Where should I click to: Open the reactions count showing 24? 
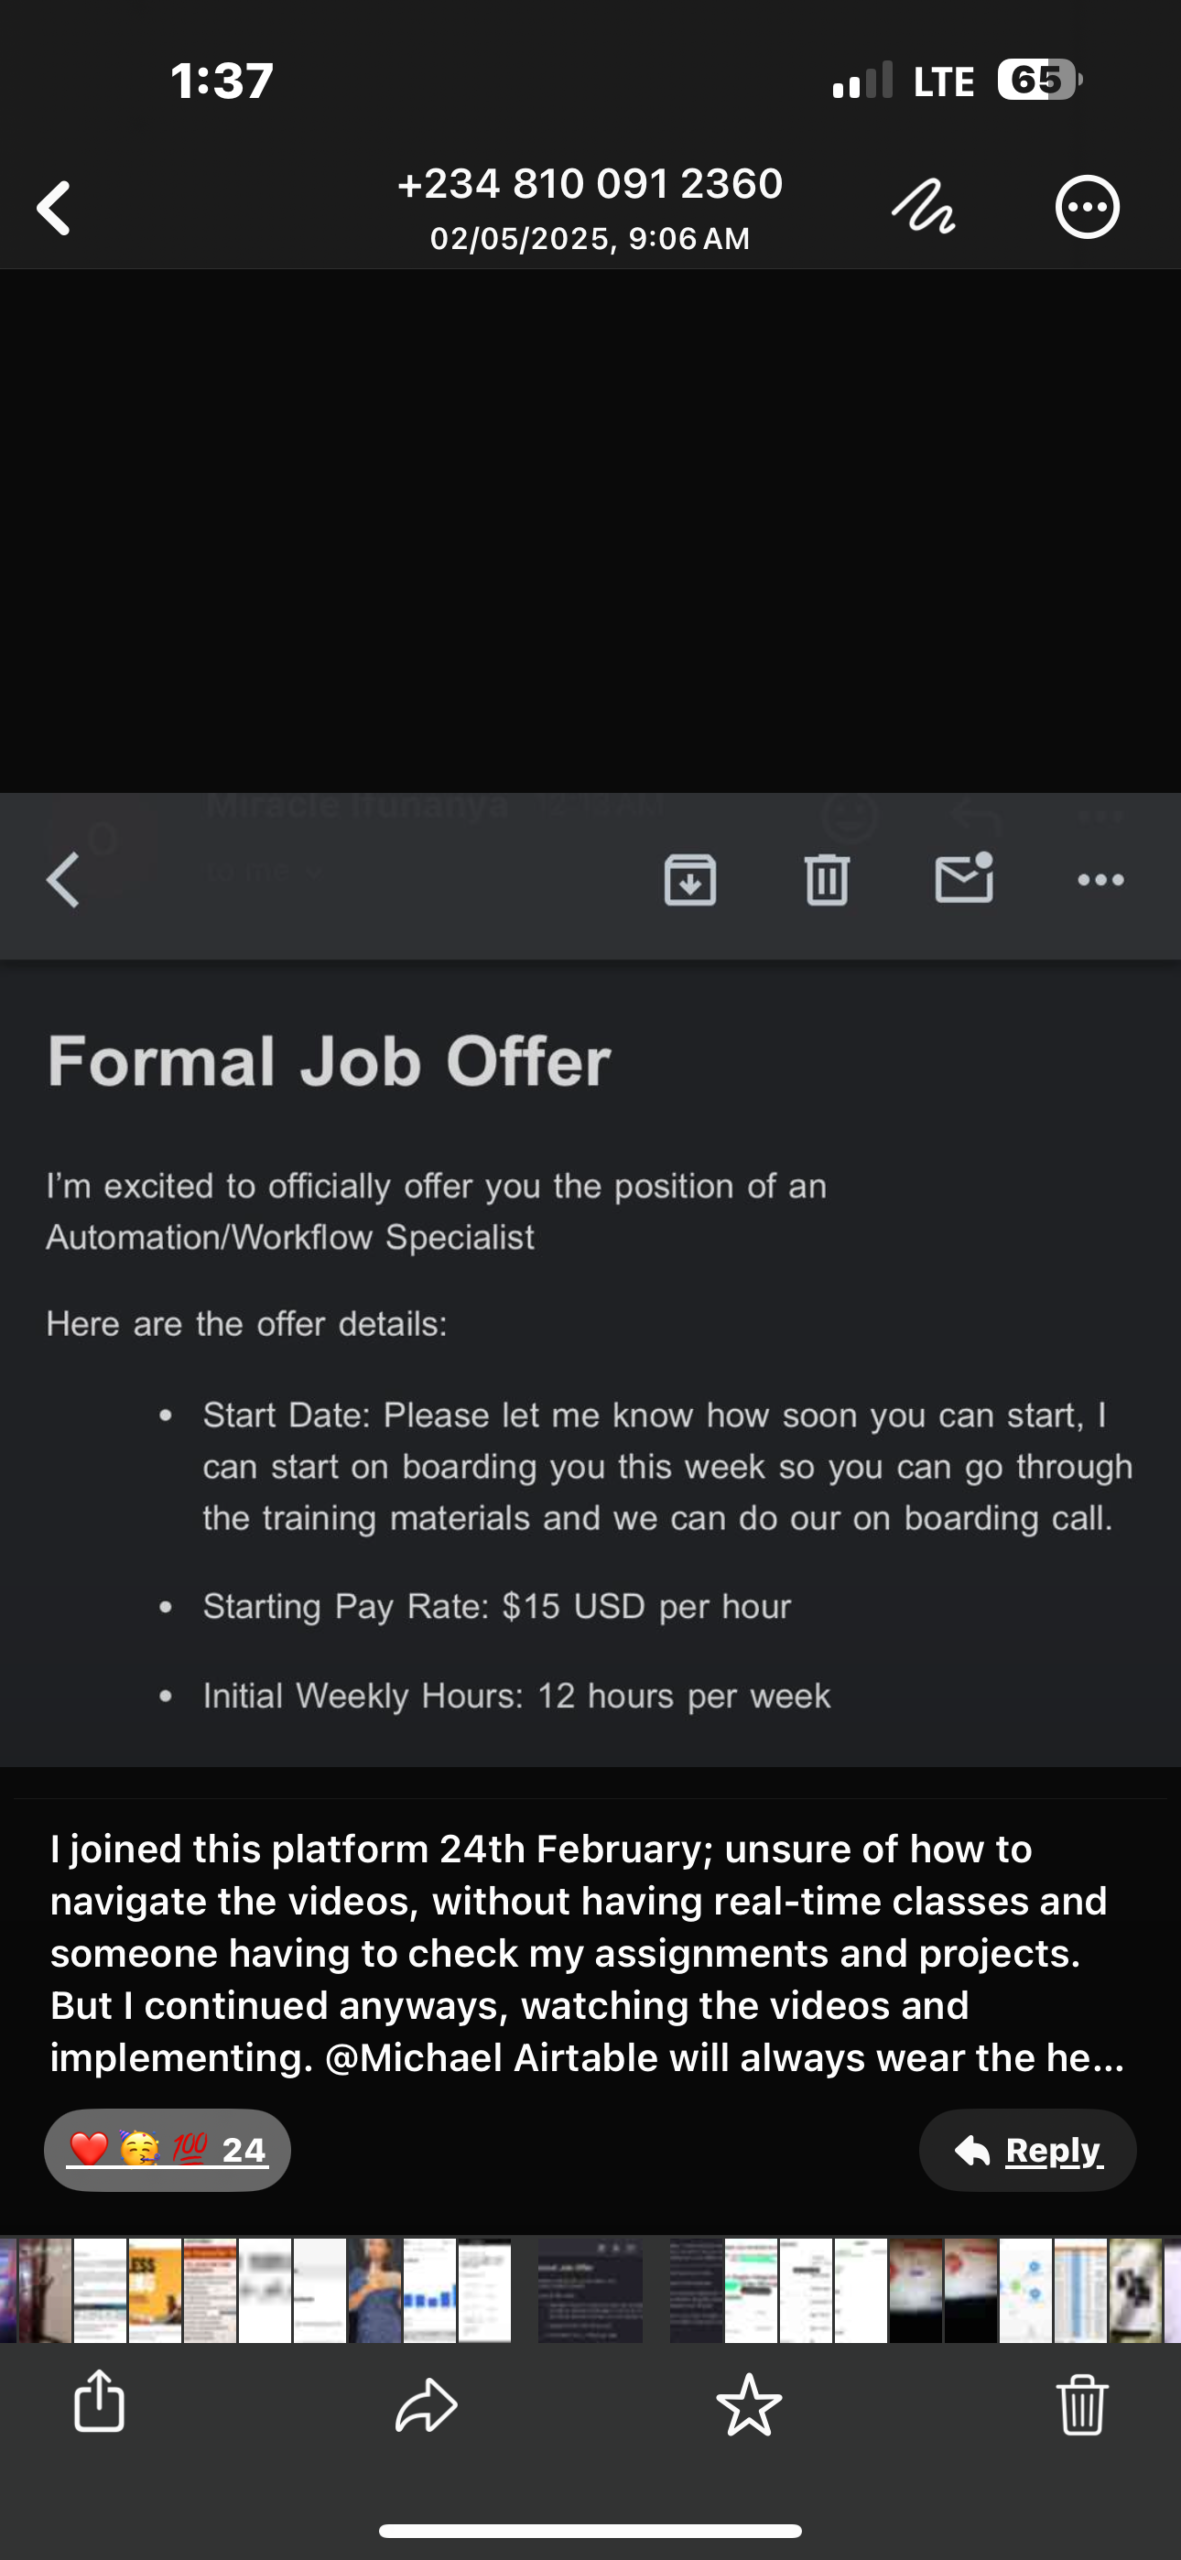[x=167, y=2150]
